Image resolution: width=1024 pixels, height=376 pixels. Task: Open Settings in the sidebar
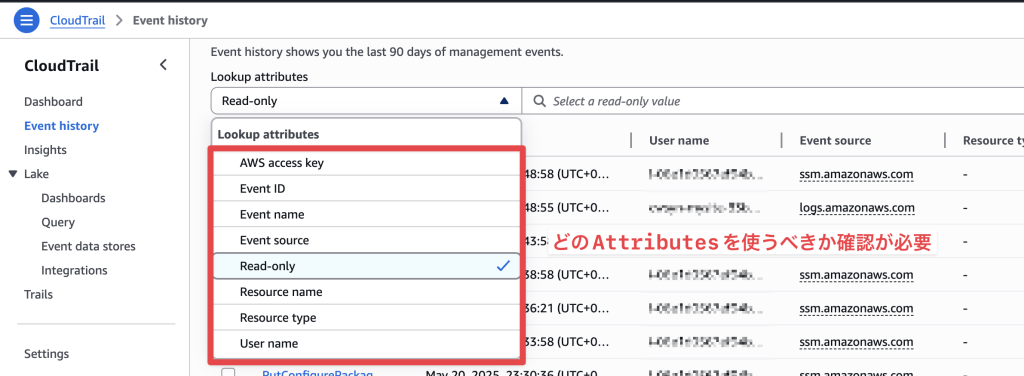46,354
